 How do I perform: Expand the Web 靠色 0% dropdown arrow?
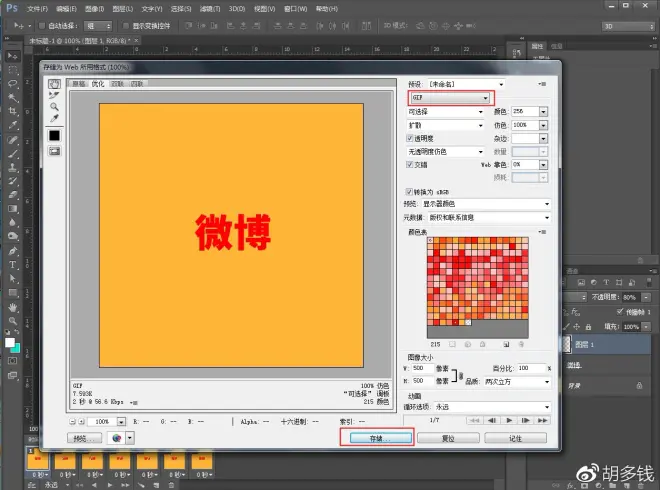(543, 165)
